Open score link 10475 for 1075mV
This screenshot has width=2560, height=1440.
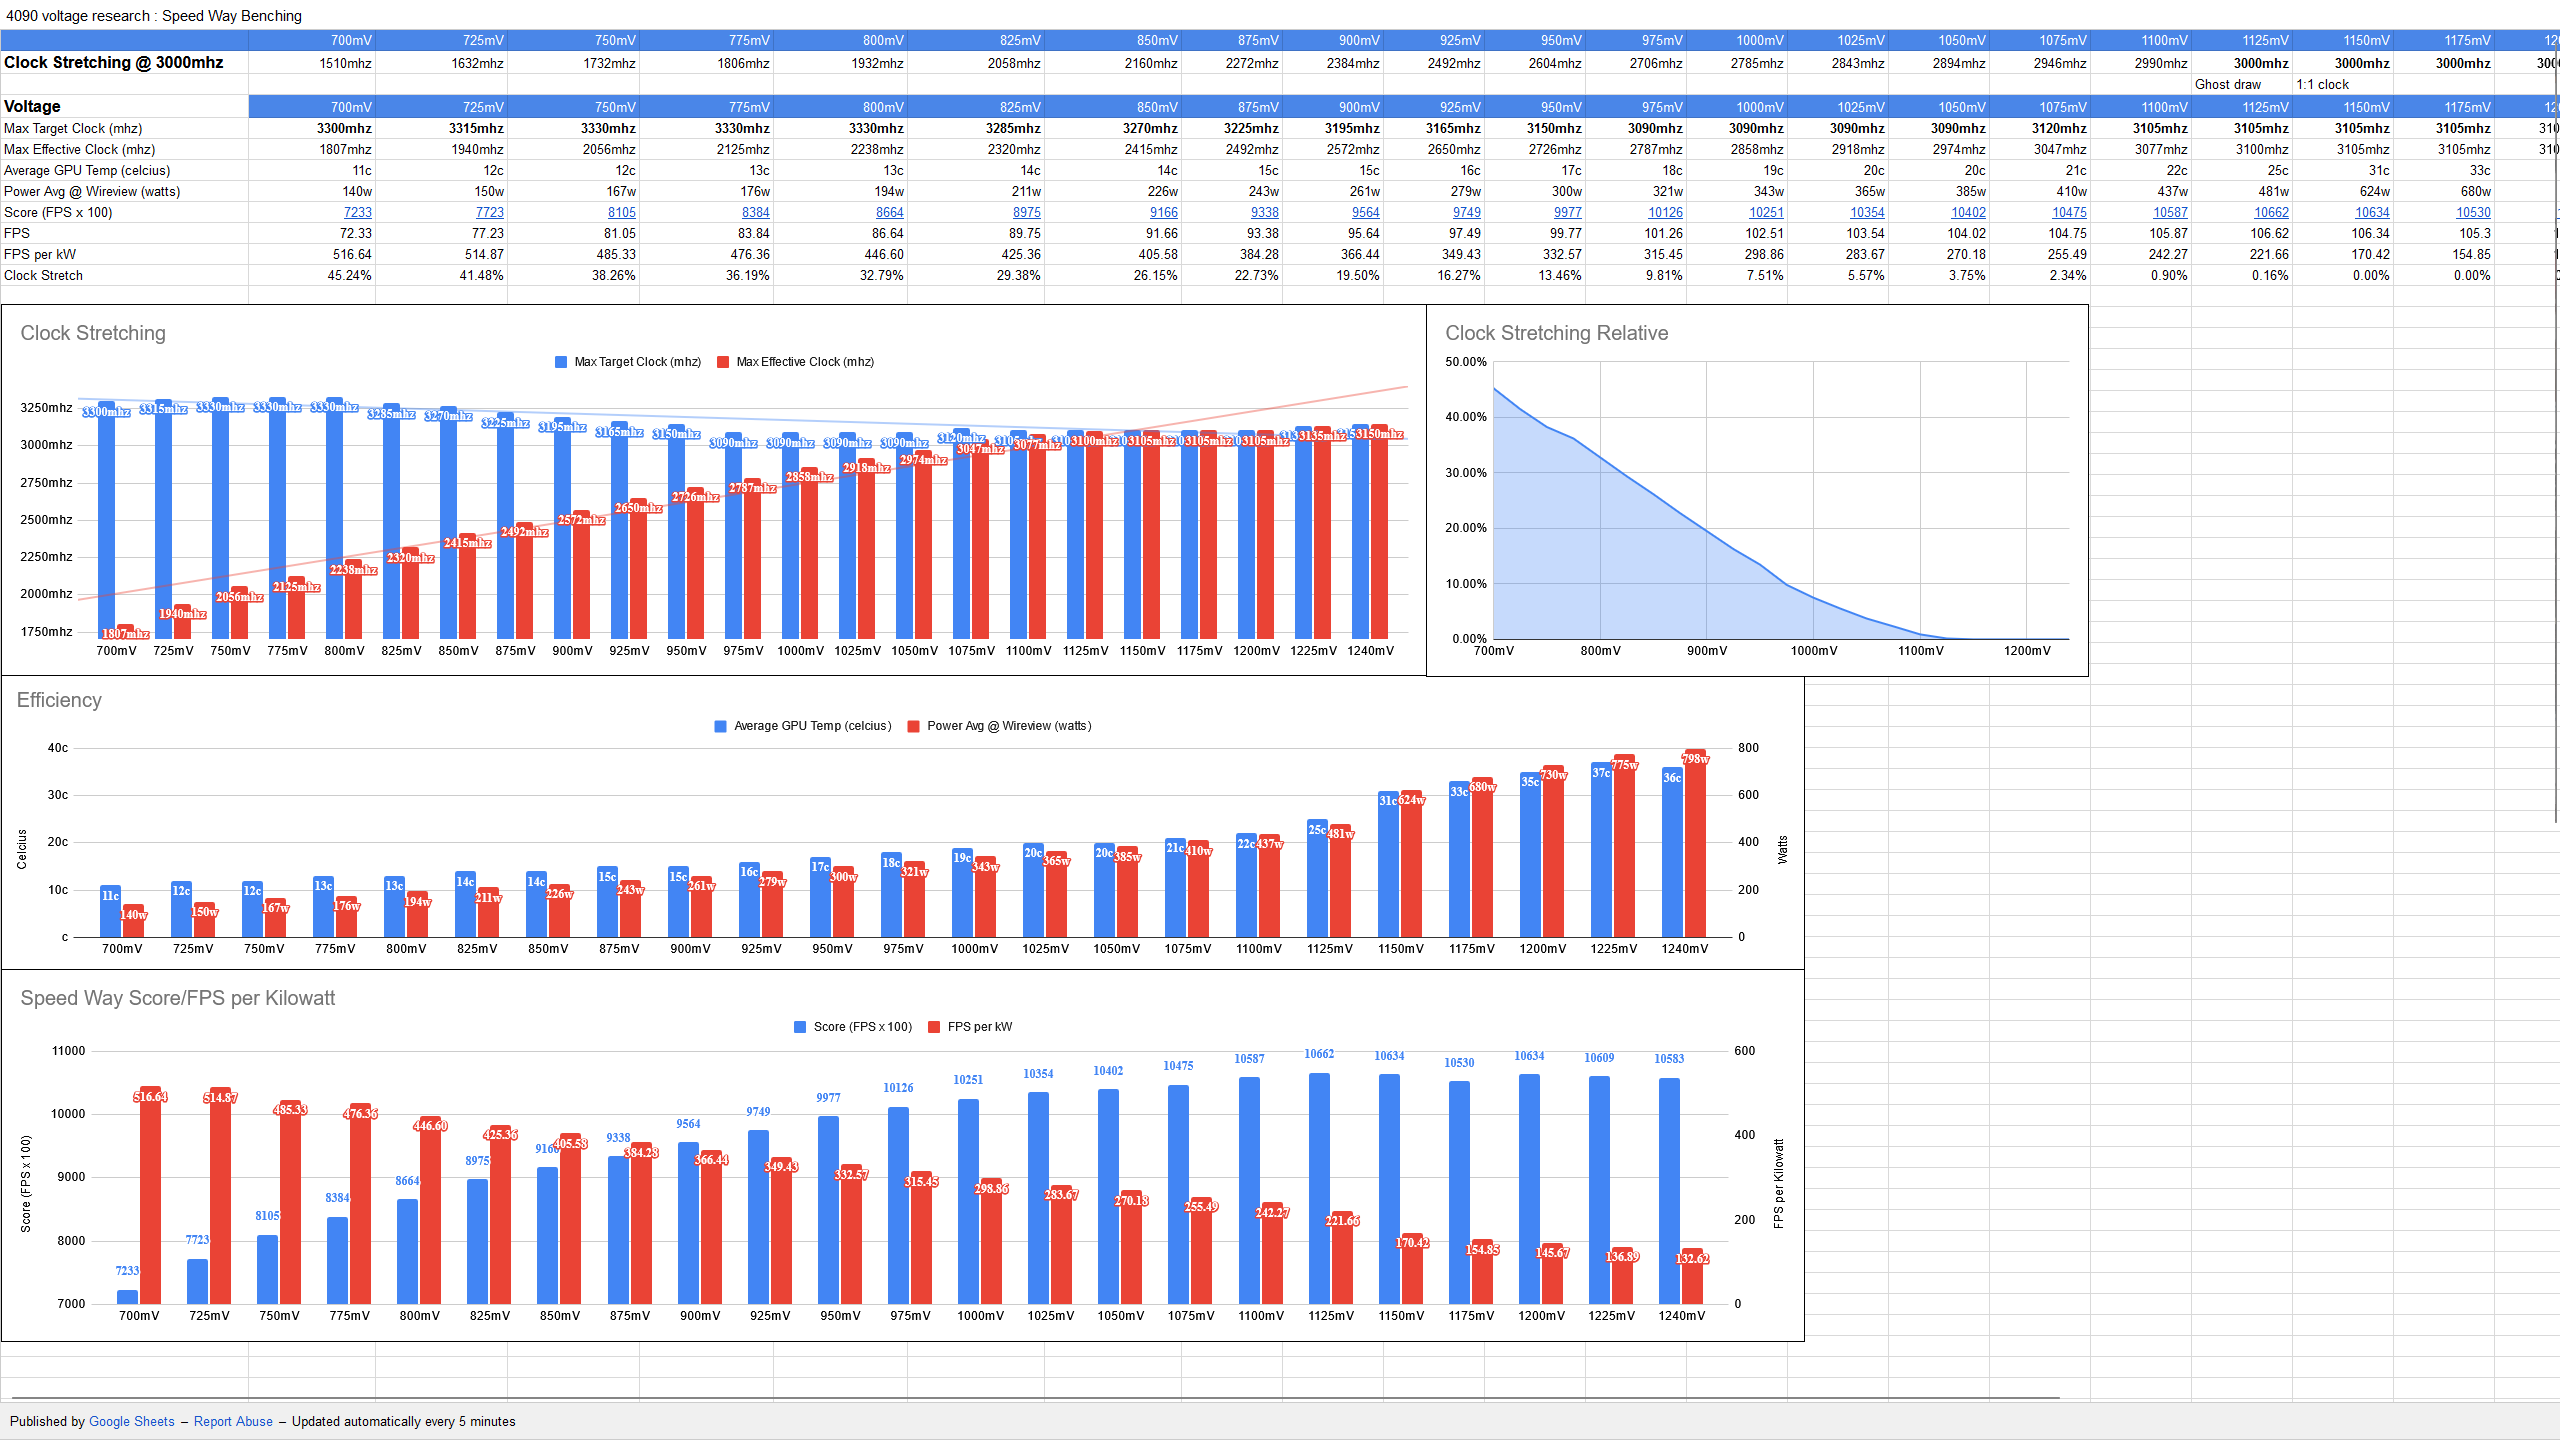[x=2069, y=212]
